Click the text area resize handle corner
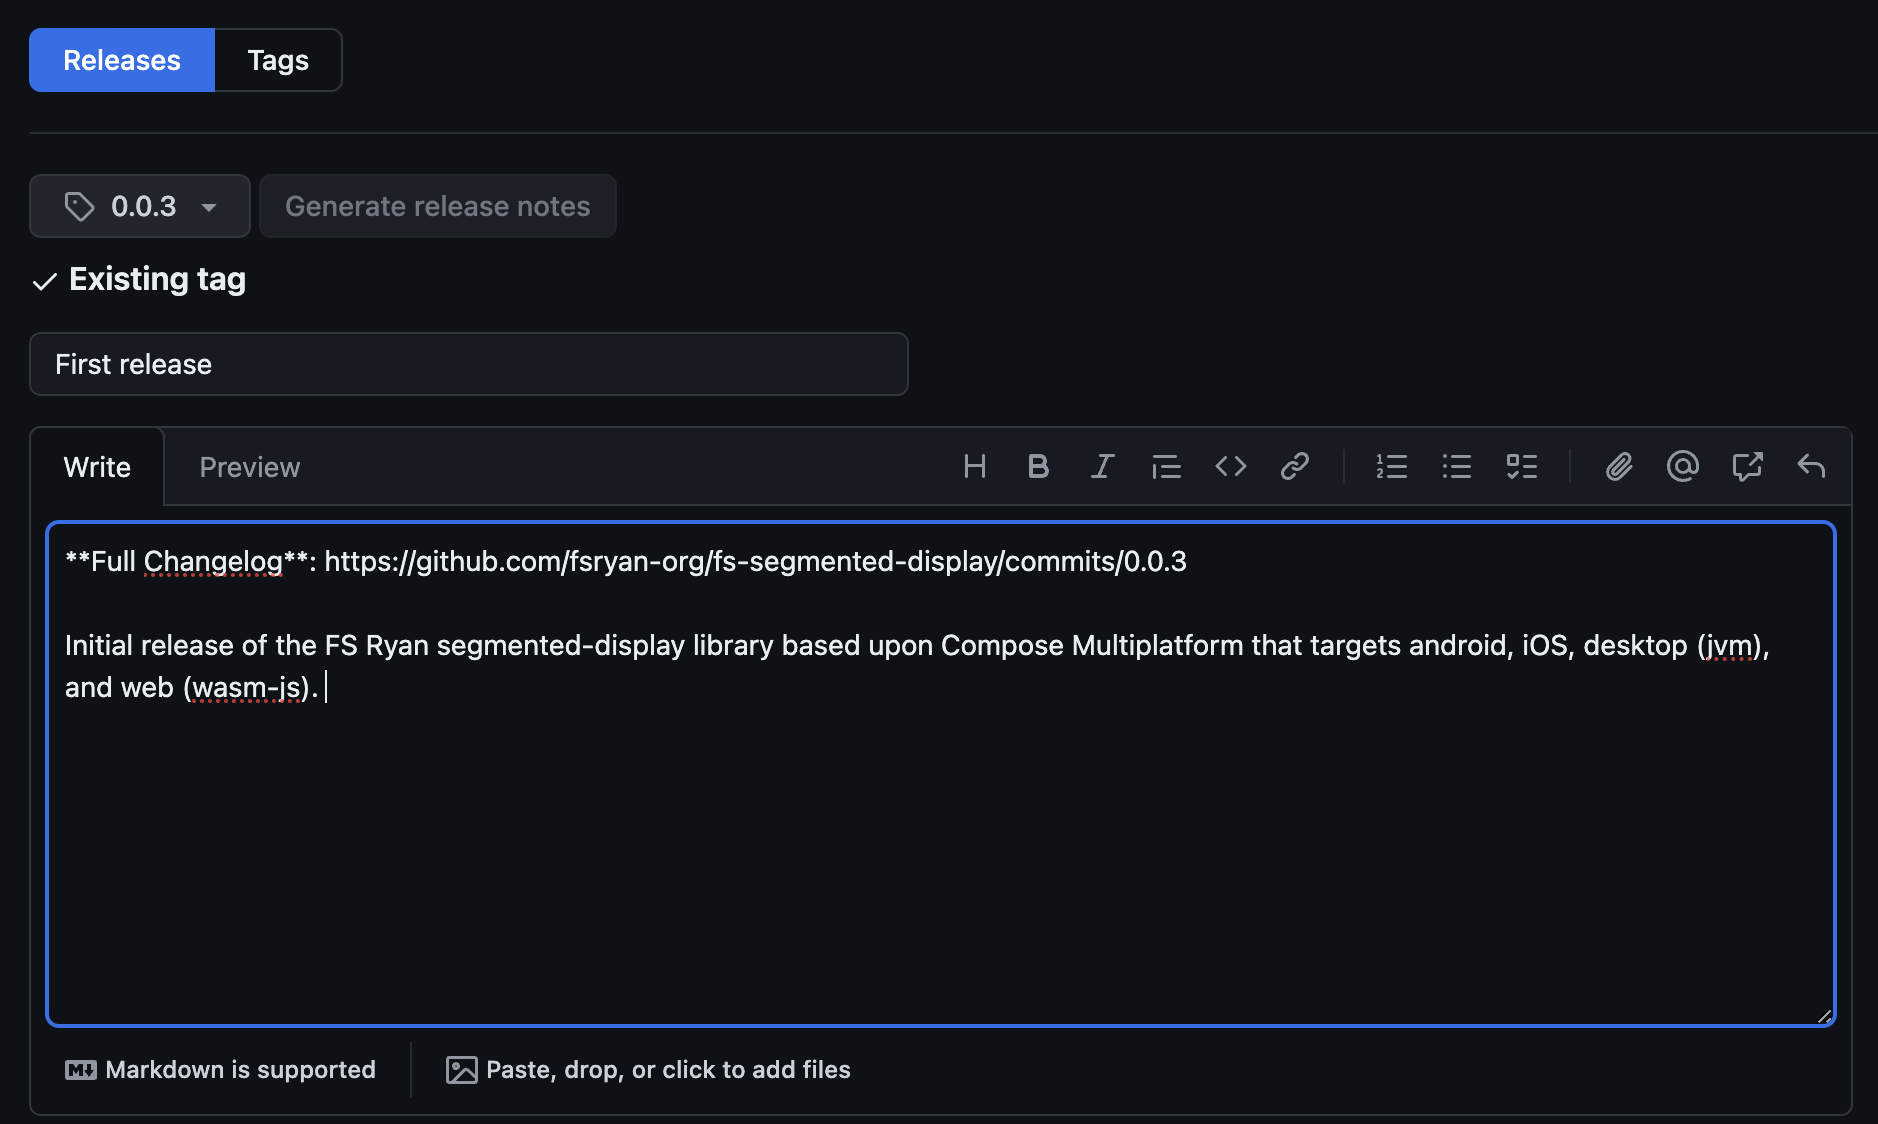The image size is (1878, 1124). (x=1824, y=1015)
